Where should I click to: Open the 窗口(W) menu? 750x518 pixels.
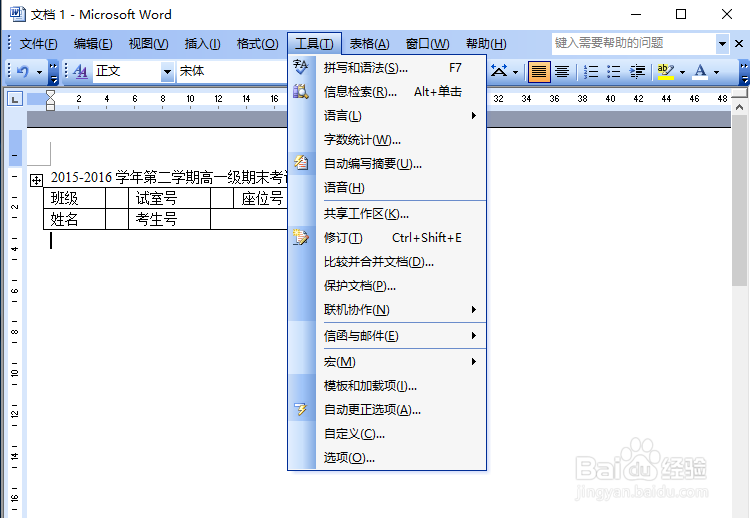[427, 44]
